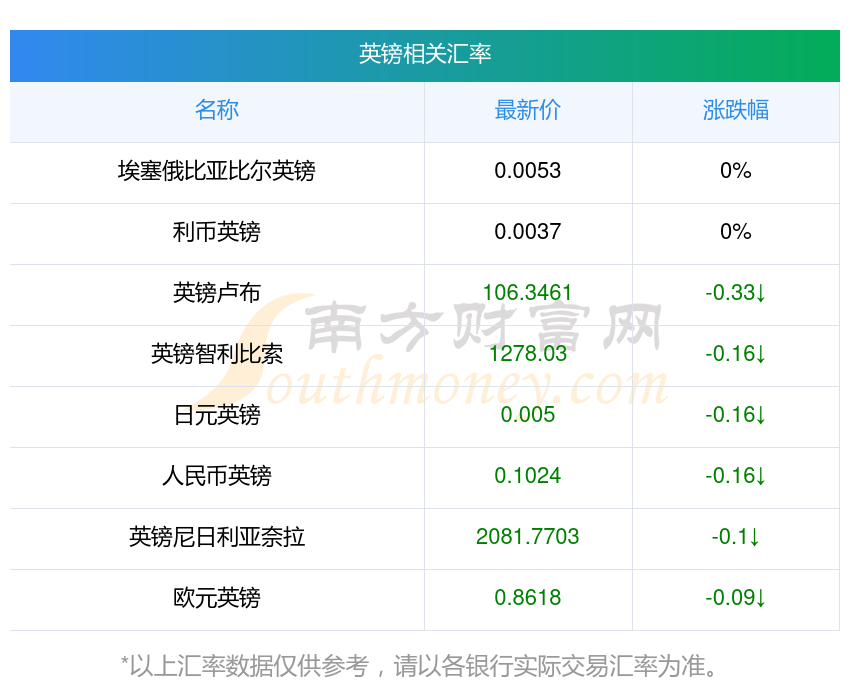Click the 埃塞俄比亚比尔英镑 row name
850x698 pixels.
coord(217,171)
